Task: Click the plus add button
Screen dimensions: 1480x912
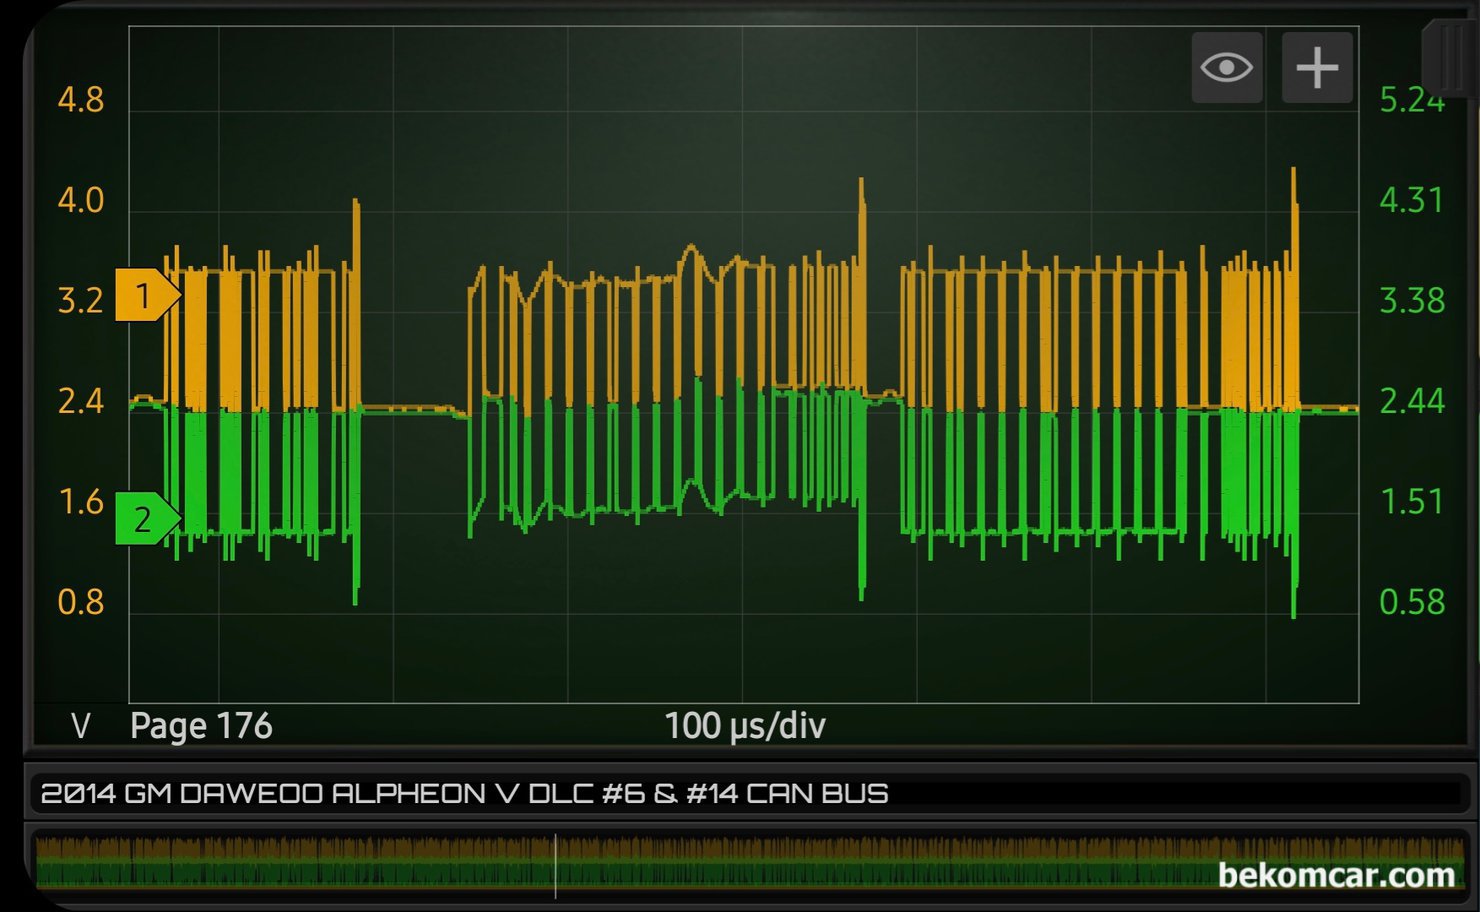Action: pos(1317,68)
